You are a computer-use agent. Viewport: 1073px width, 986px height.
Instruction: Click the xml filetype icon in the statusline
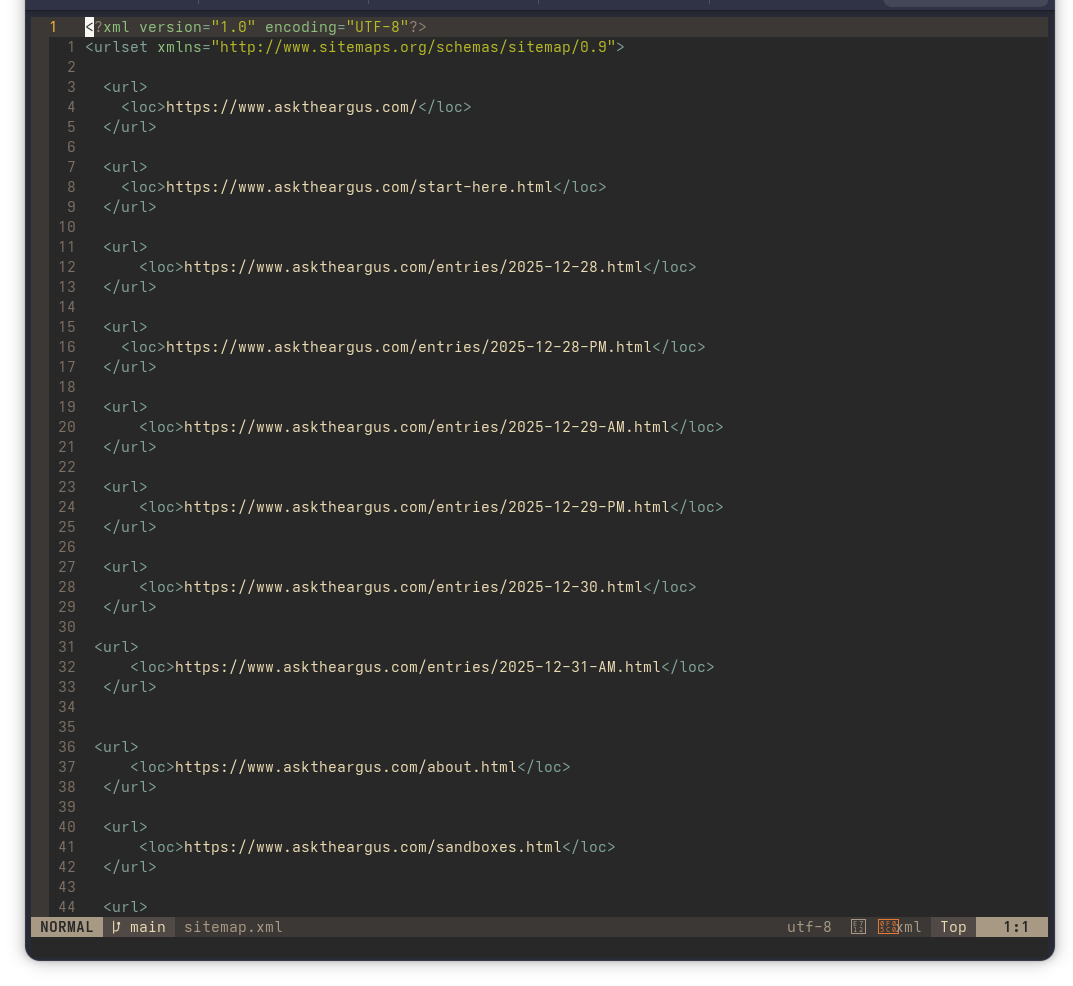tap(889, 927)
